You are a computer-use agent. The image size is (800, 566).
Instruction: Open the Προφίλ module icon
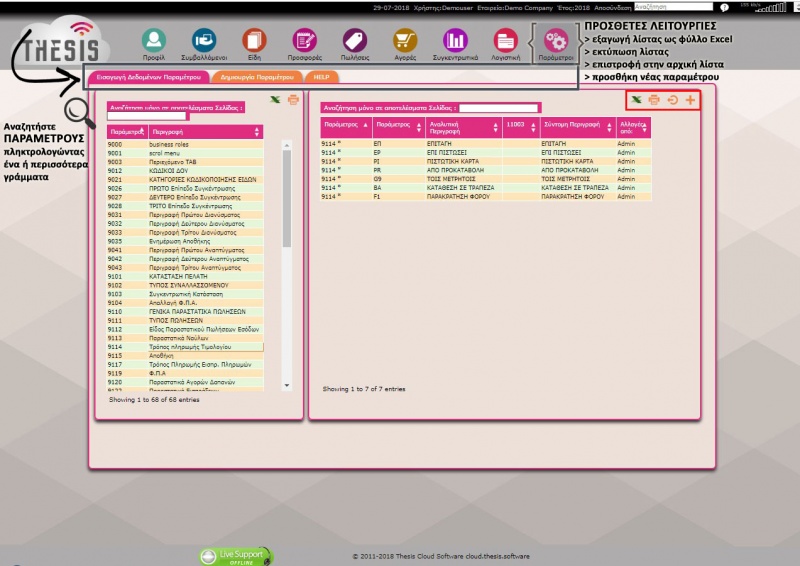coord(153,41)
